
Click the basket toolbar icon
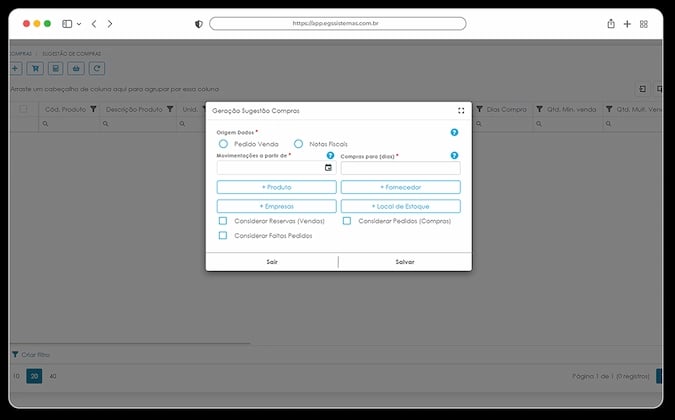click(x=76, y=68)
